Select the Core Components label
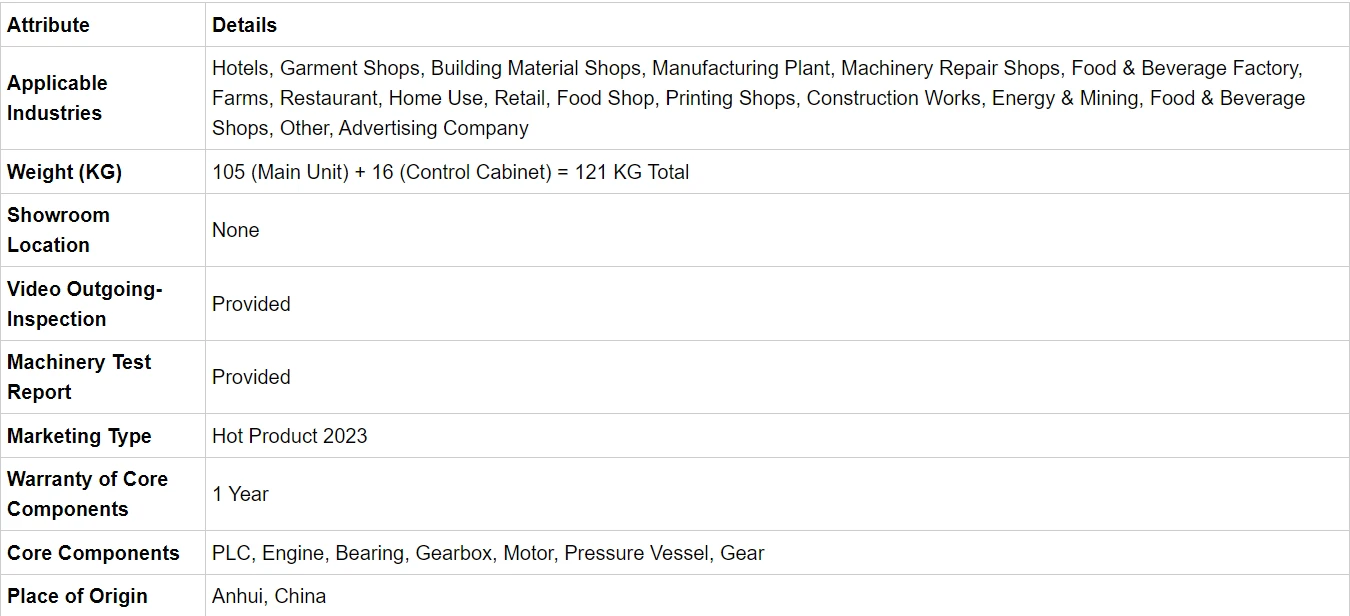The height and width of the screenshot is (616, 1350). click(93, 553)
